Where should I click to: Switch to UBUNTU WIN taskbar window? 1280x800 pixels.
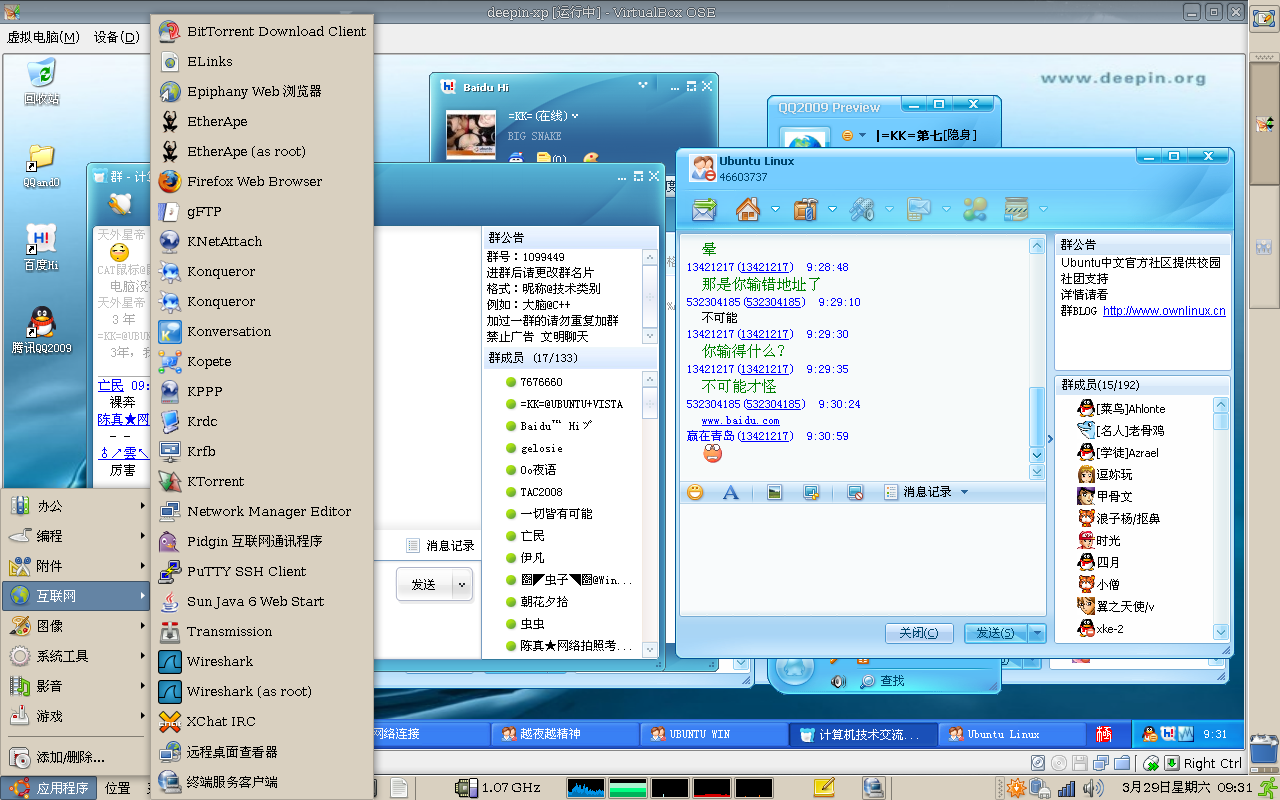[712, 734]
